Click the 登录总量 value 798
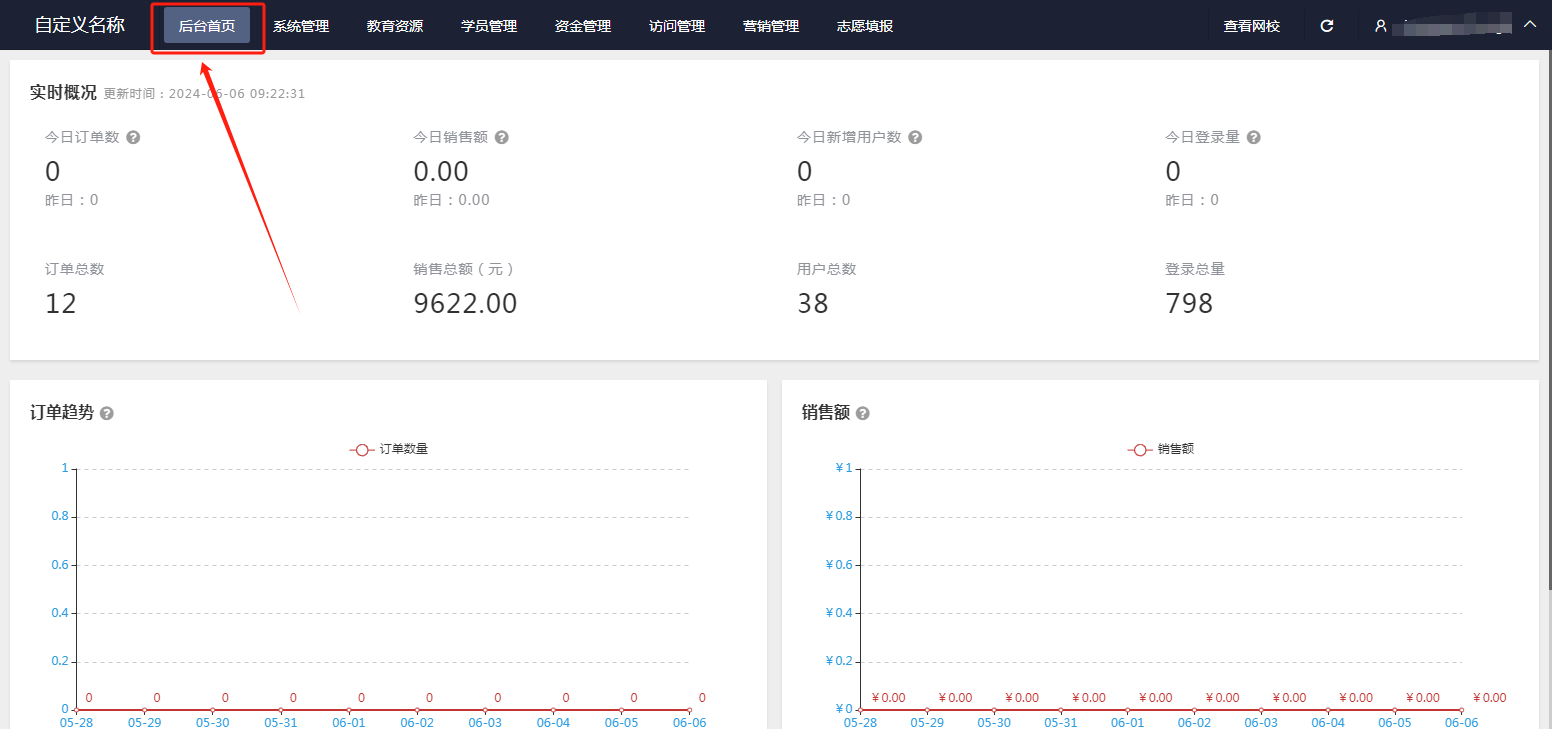 point(1190,304)
